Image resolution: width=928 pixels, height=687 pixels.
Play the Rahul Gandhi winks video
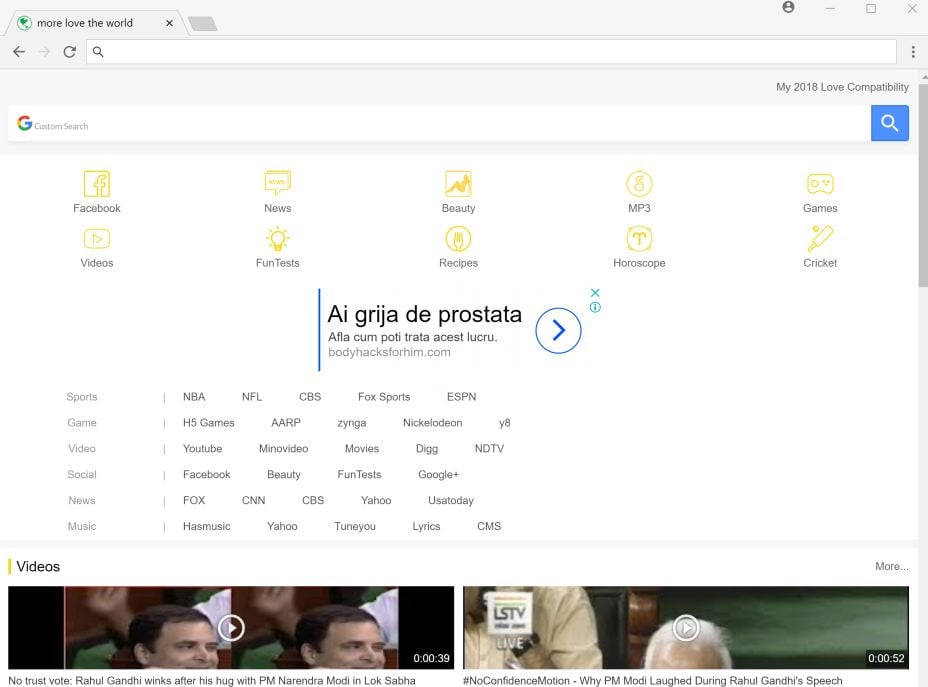231,627
